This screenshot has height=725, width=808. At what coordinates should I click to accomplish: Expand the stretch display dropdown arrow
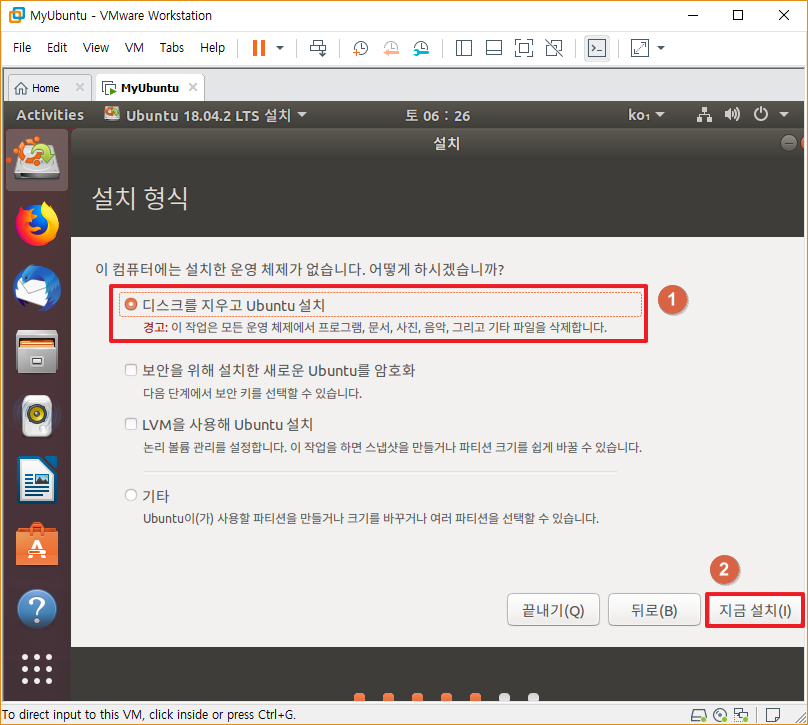click(661, 48)
